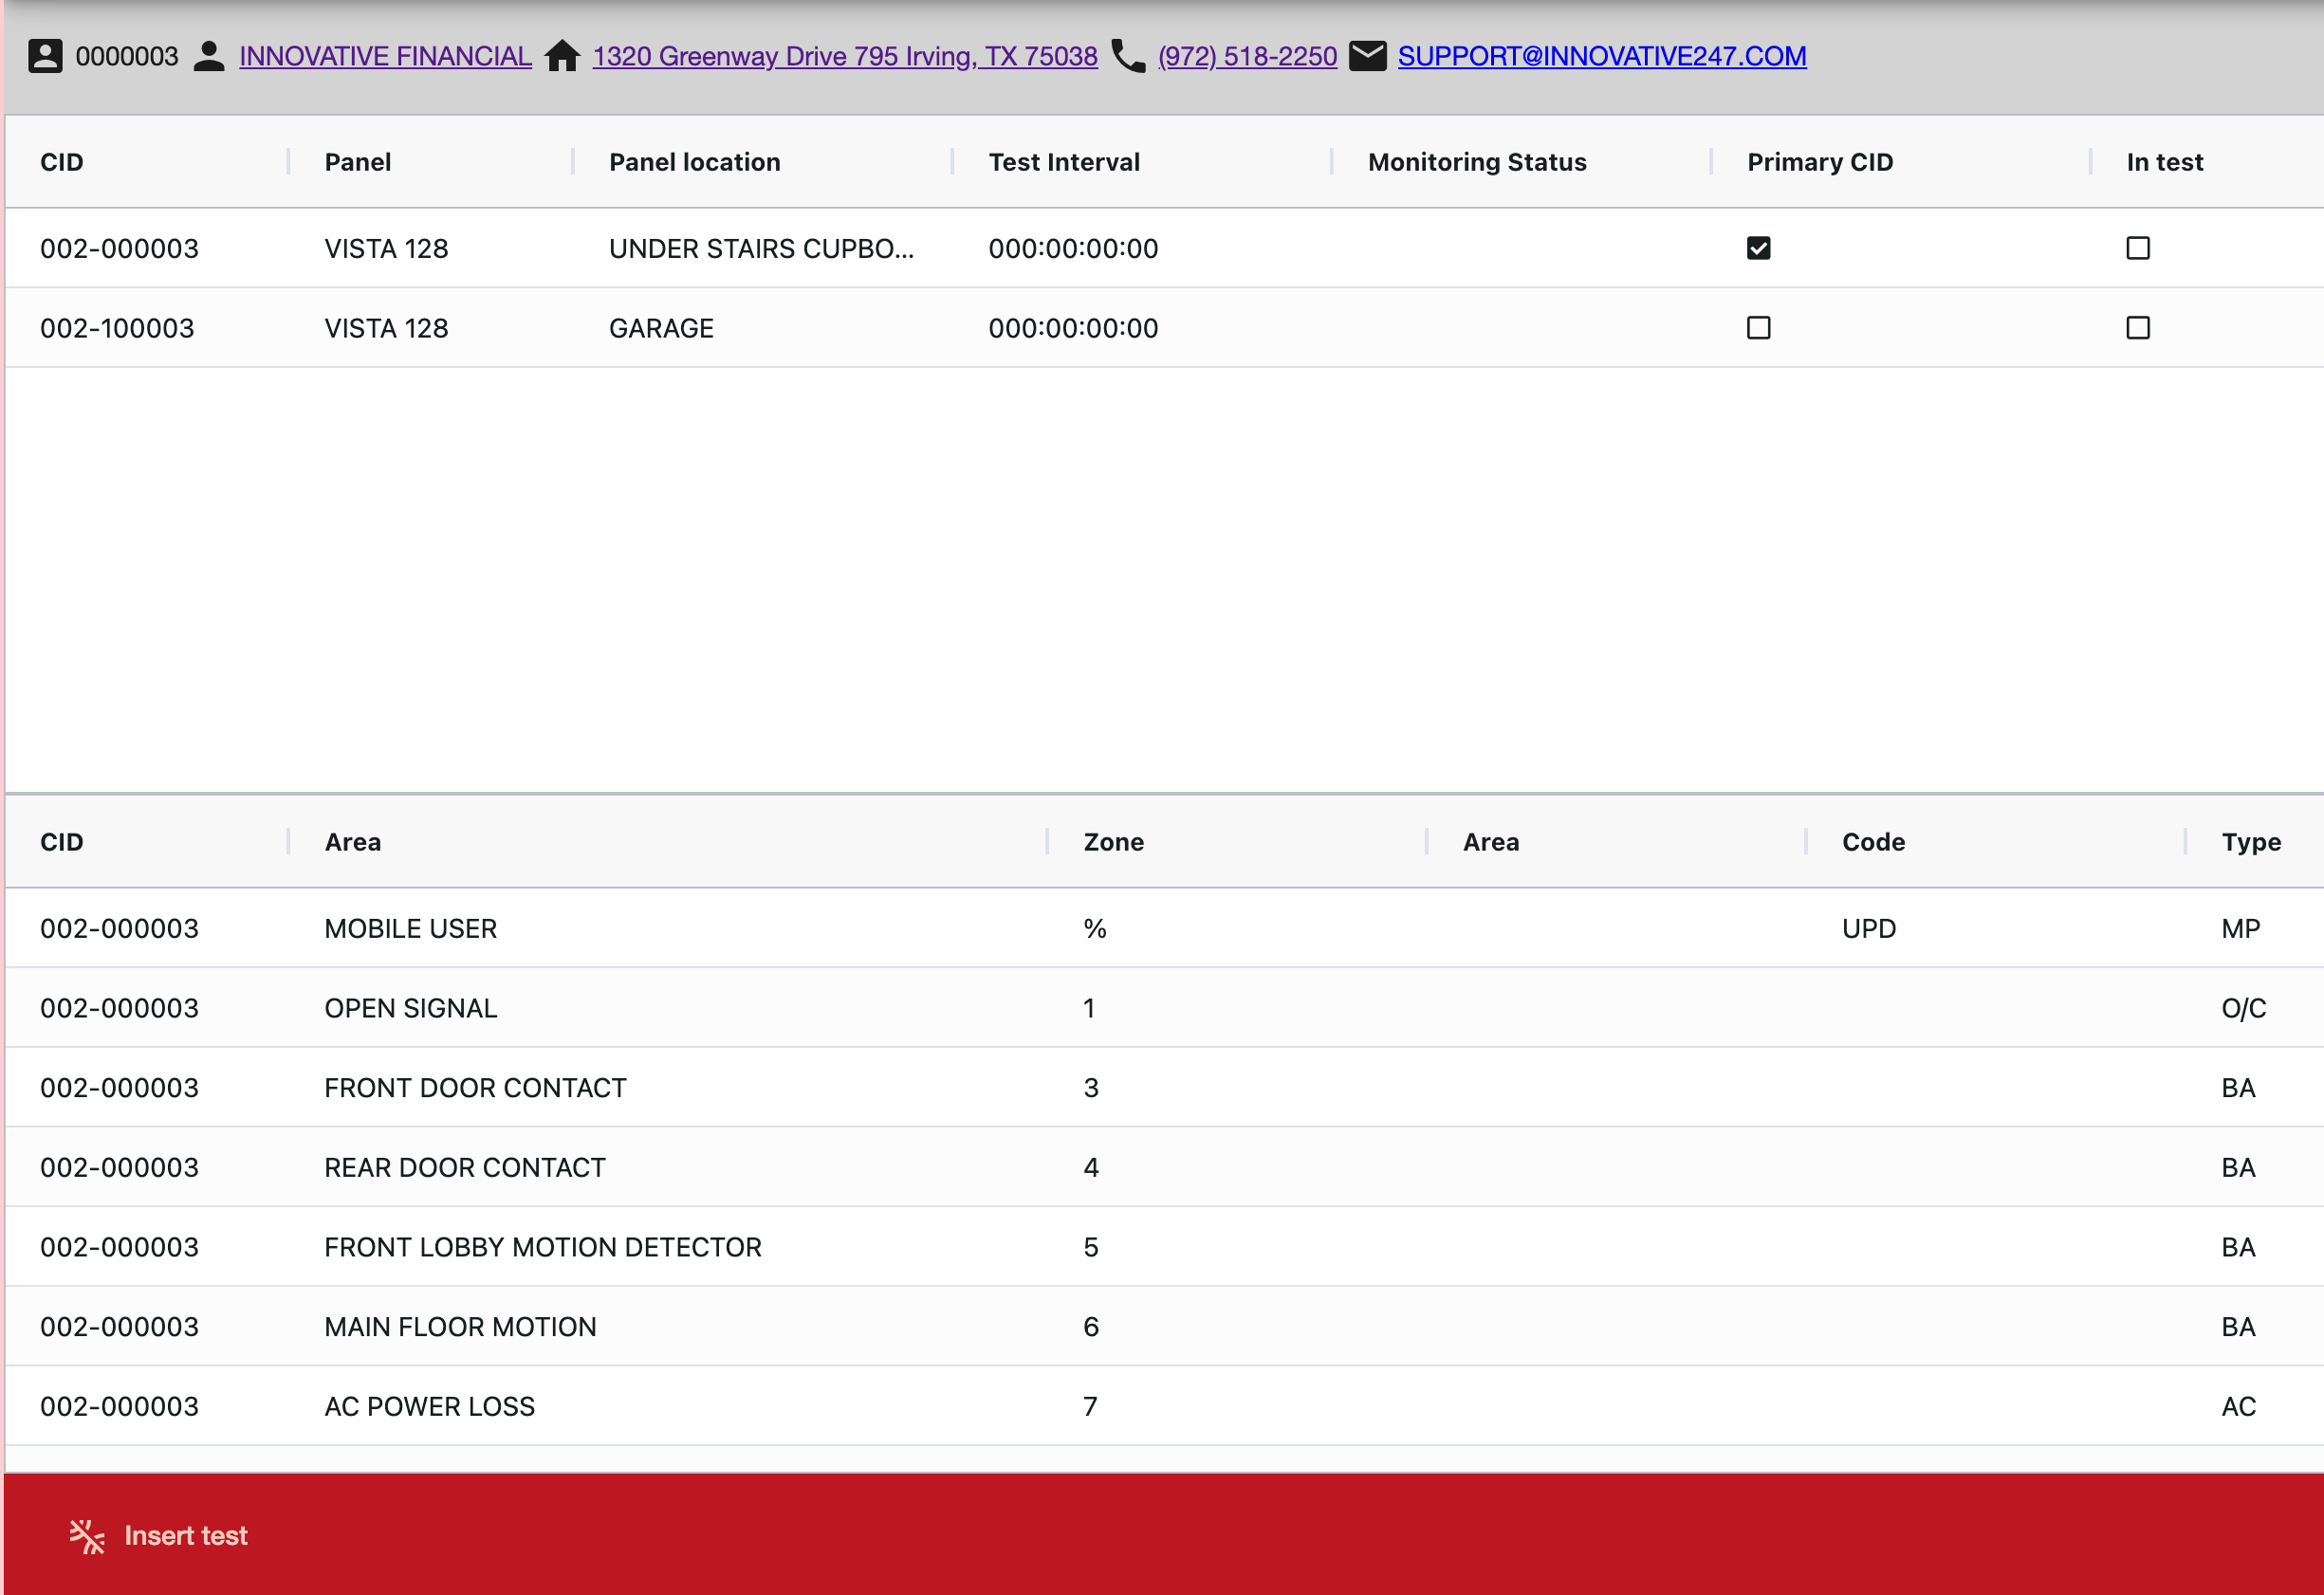Select the FRONT DOOR CONTACT row

coord(1164,1088)
